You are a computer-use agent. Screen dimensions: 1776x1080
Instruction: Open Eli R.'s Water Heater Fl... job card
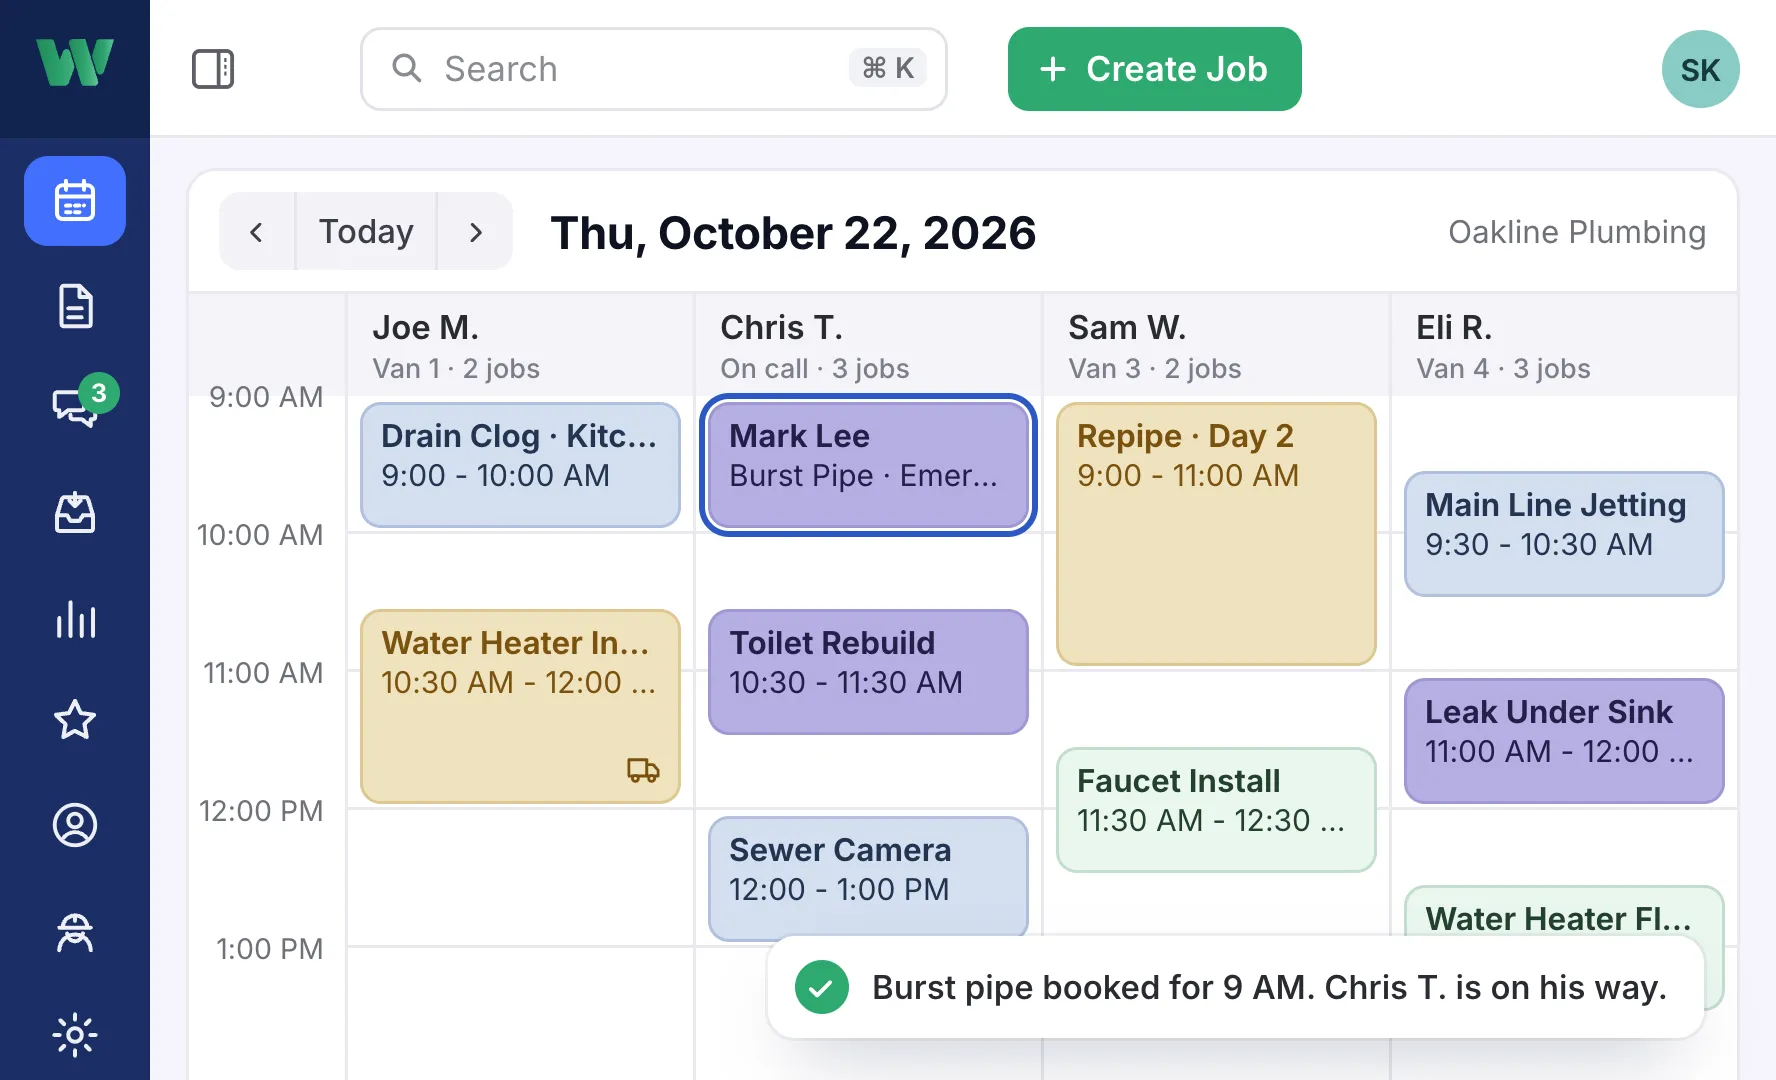coord(1564,912)
